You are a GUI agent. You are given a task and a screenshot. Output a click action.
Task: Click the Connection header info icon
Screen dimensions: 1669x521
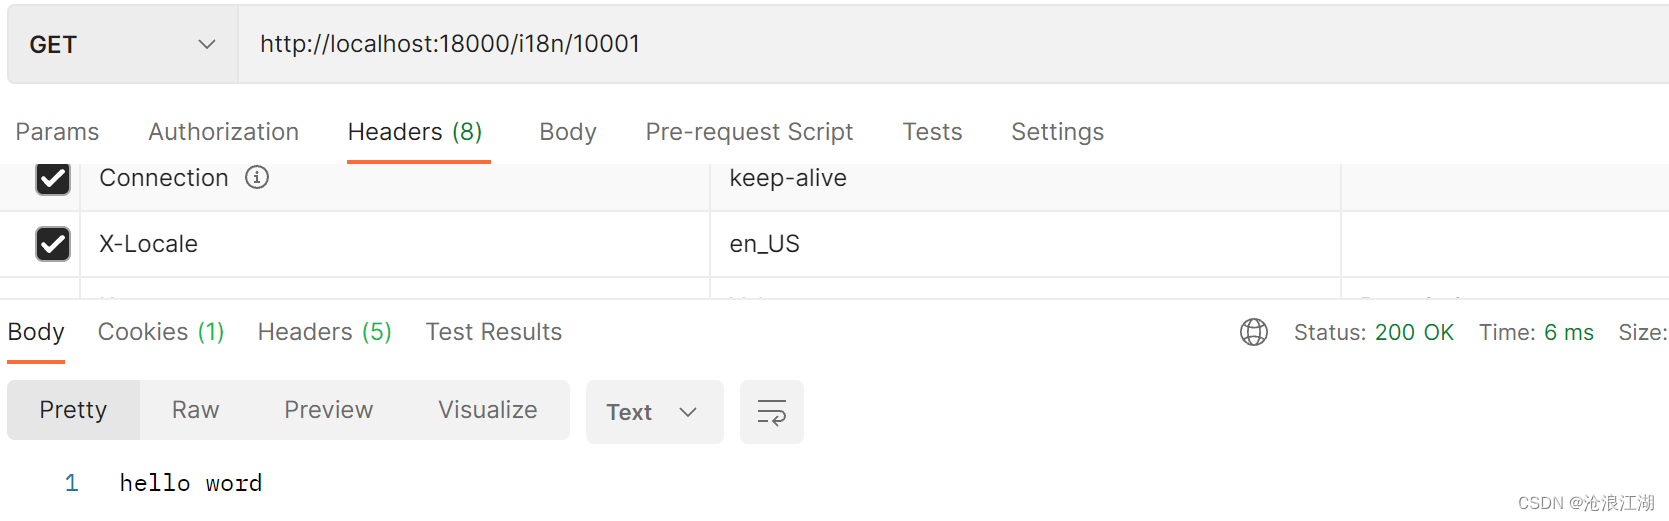coord(257,177)
